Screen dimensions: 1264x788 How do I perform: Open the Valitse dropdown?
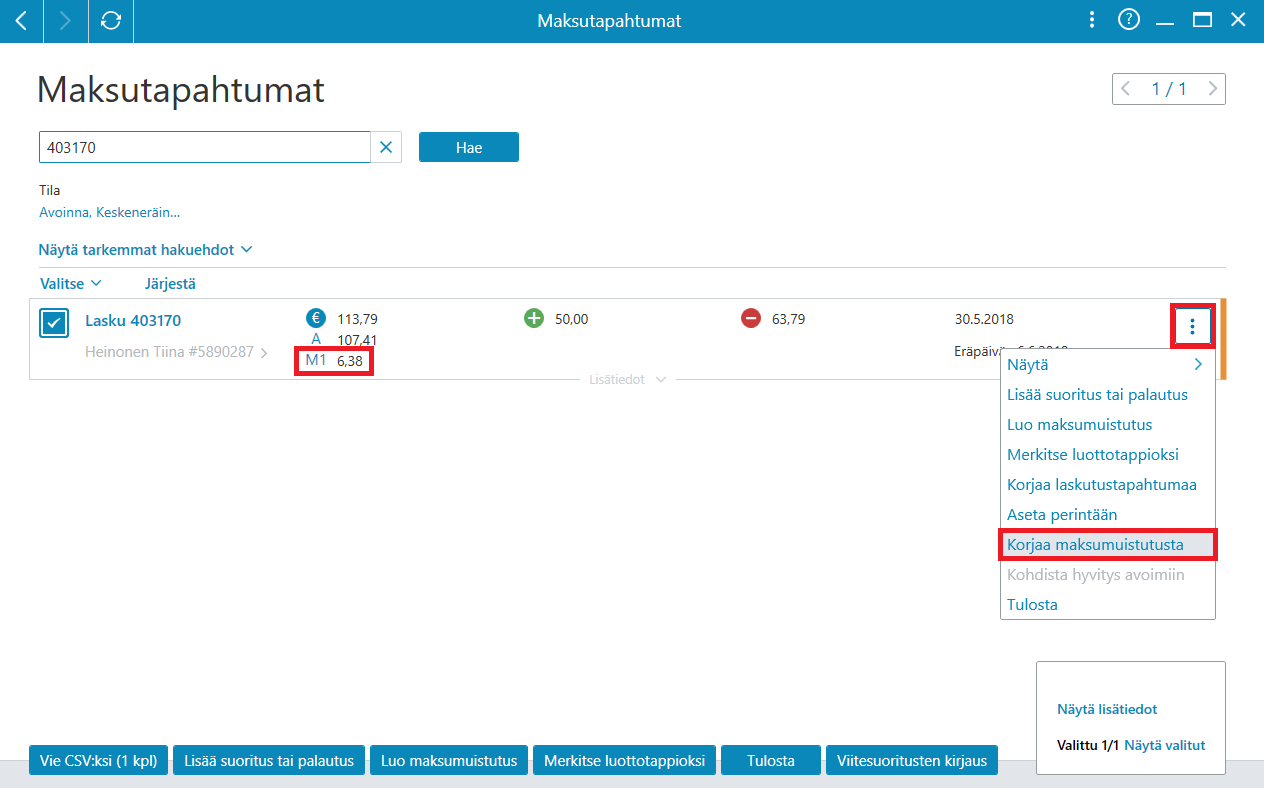click(x=71, y=284)
